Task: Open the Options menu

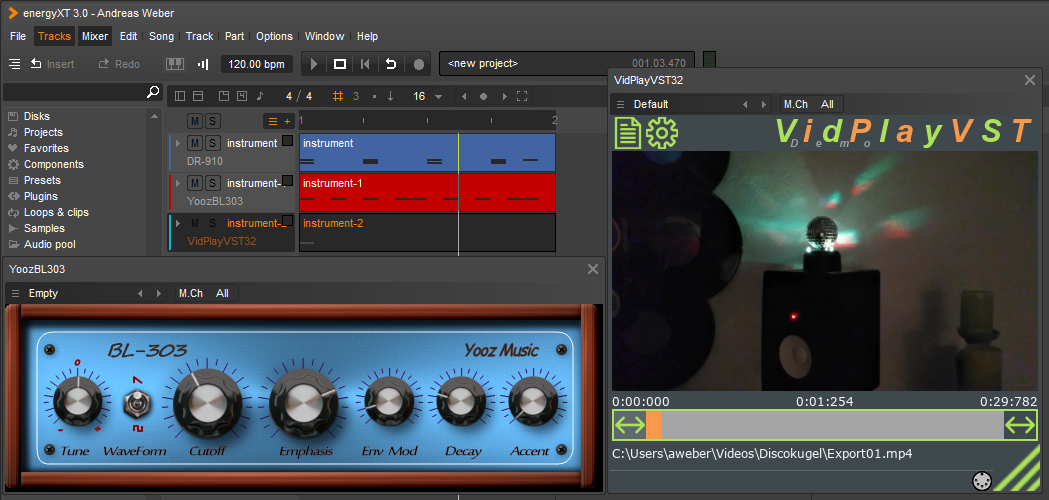Action: (274, 36)
